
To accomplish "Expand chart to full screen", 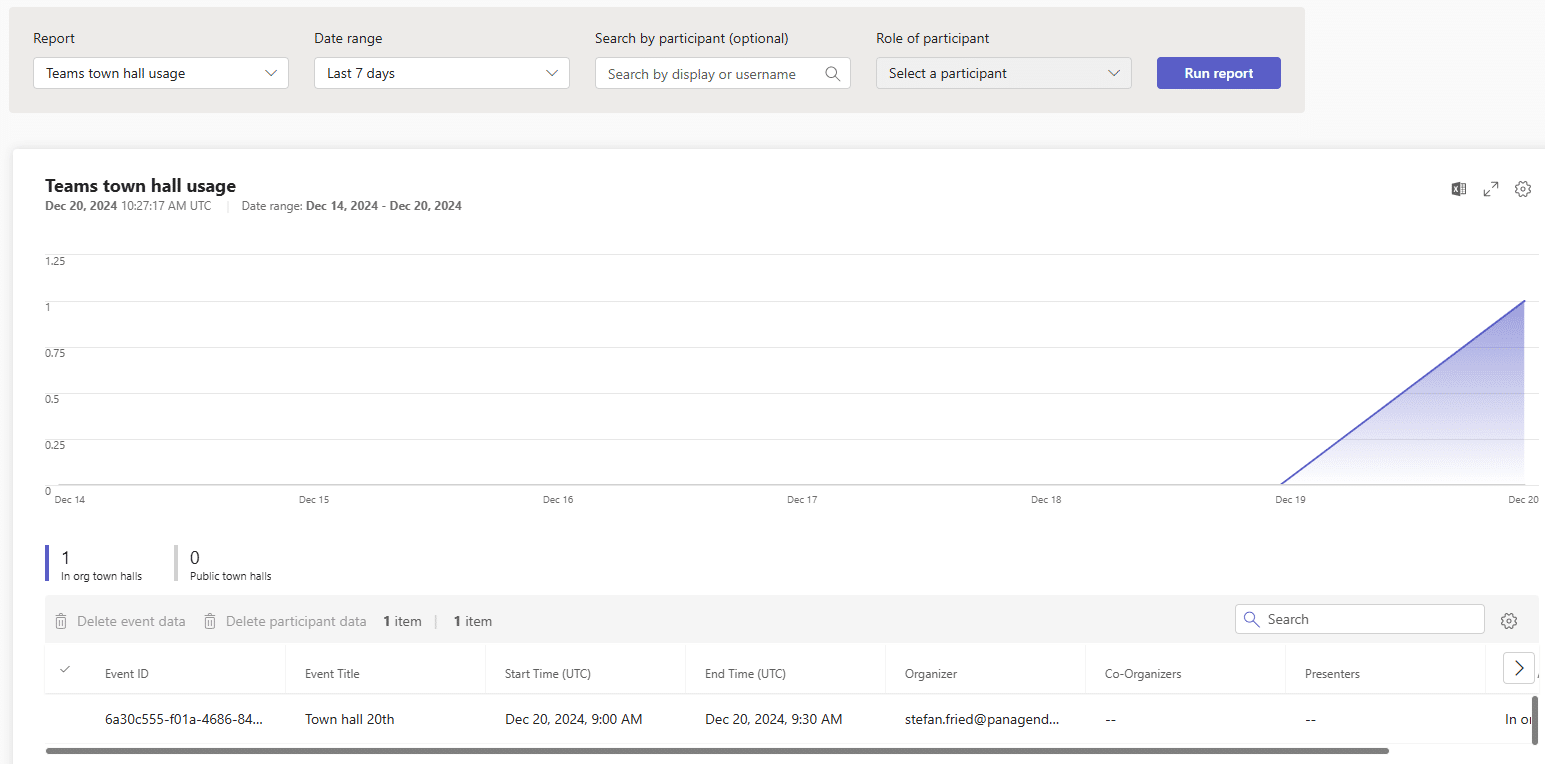I will [x=1491, y=189].
